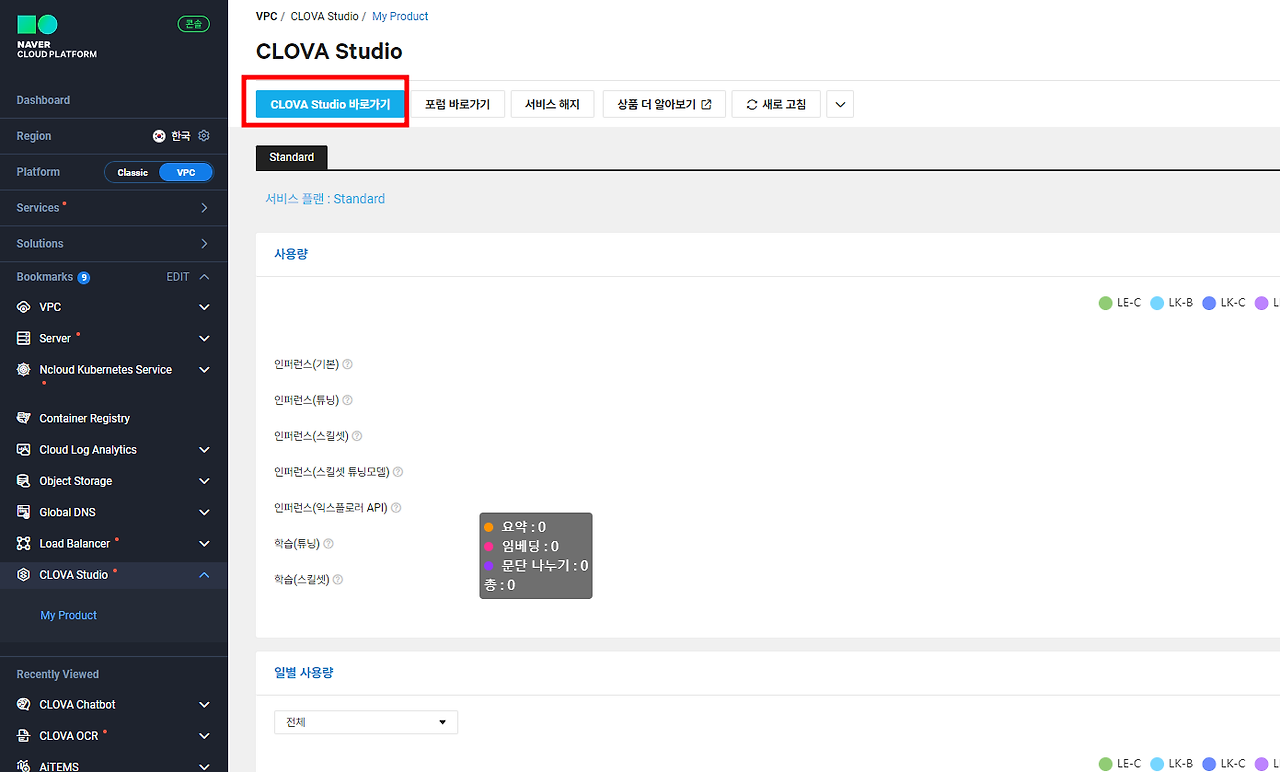
Task: Click the help icon next to 인퍼런스(기본)
Action: point(348,364)
